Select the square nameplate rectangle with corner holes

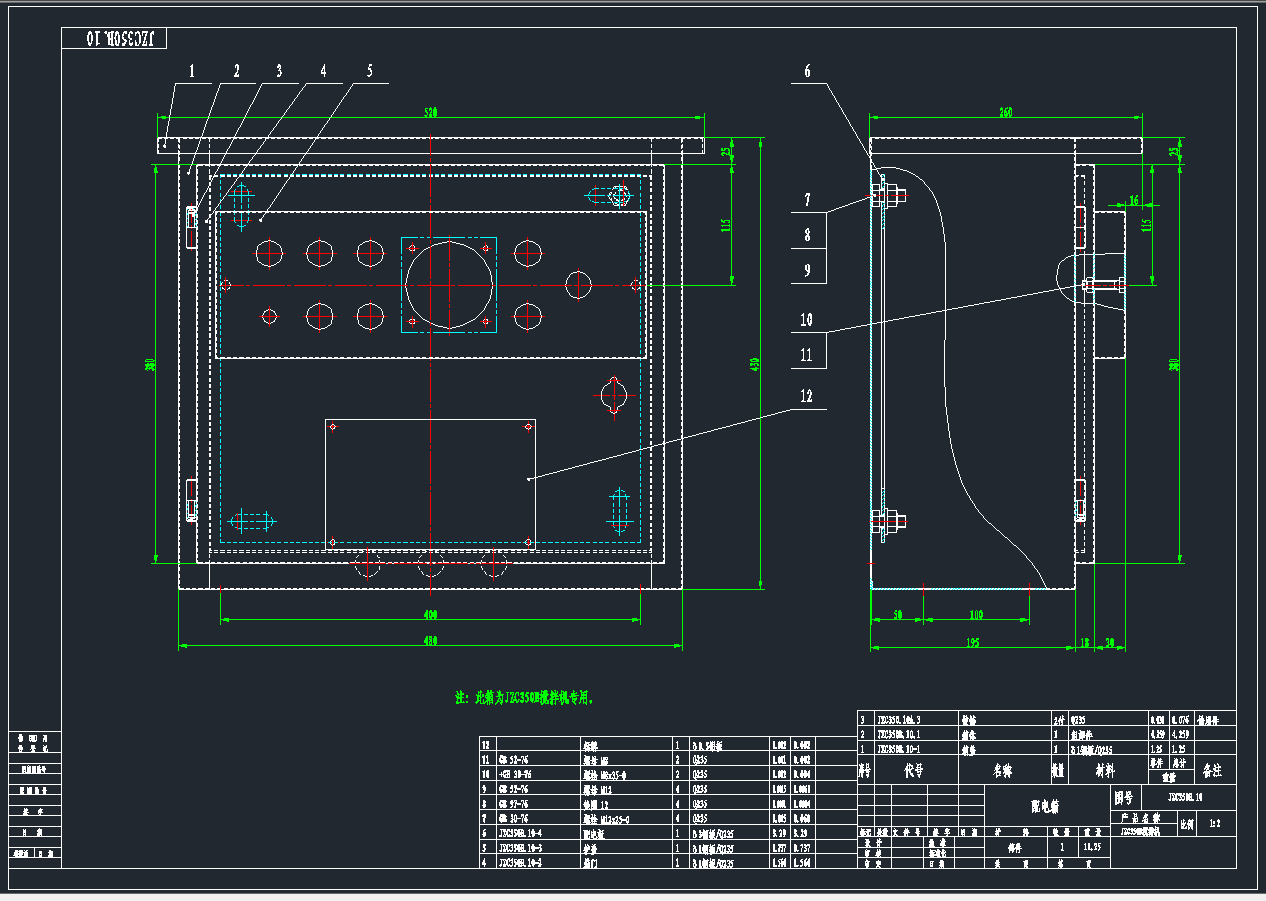pos(430,484)
